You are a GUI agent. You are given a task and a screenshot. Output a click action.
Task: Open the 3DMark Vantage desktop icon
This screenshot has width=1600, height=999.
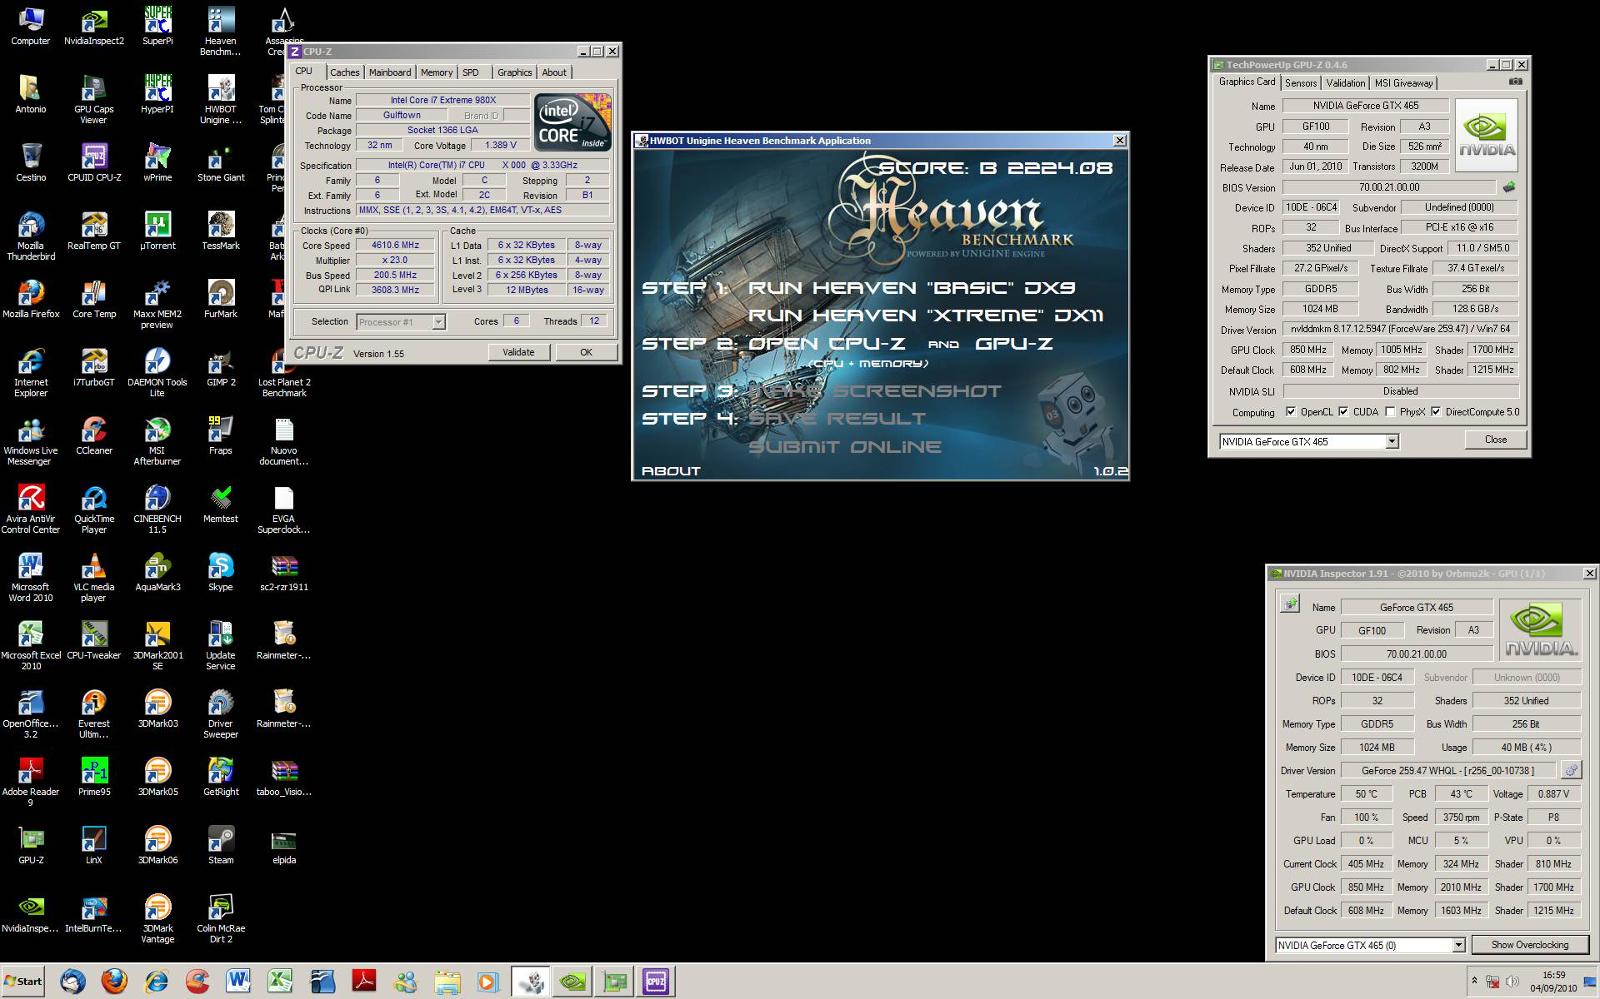click(x=157, y=919)
